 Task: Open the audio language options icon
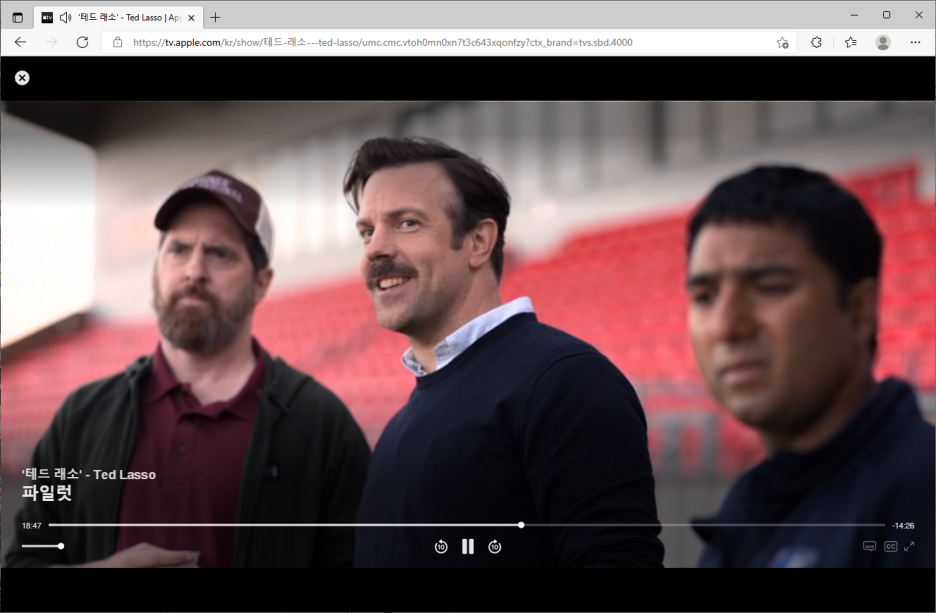[870, 547]
